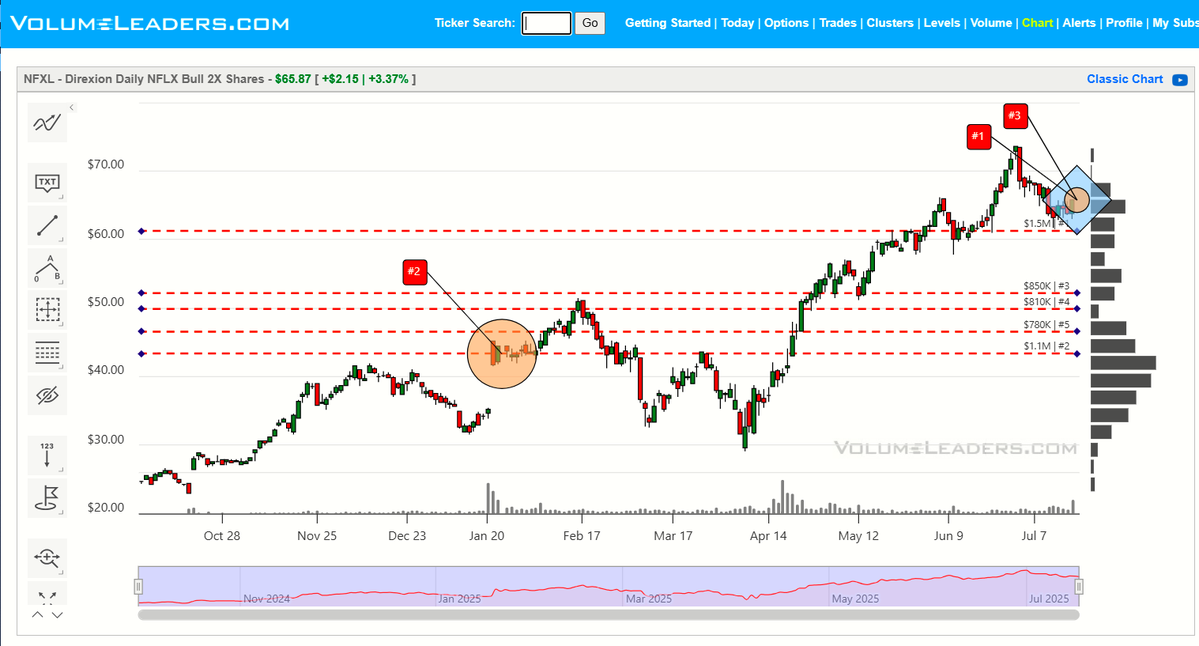The width and height of the screenshot is (1199, 646).
Task: Click the blue diamond cluster marker
Action: pos(1077,200)
